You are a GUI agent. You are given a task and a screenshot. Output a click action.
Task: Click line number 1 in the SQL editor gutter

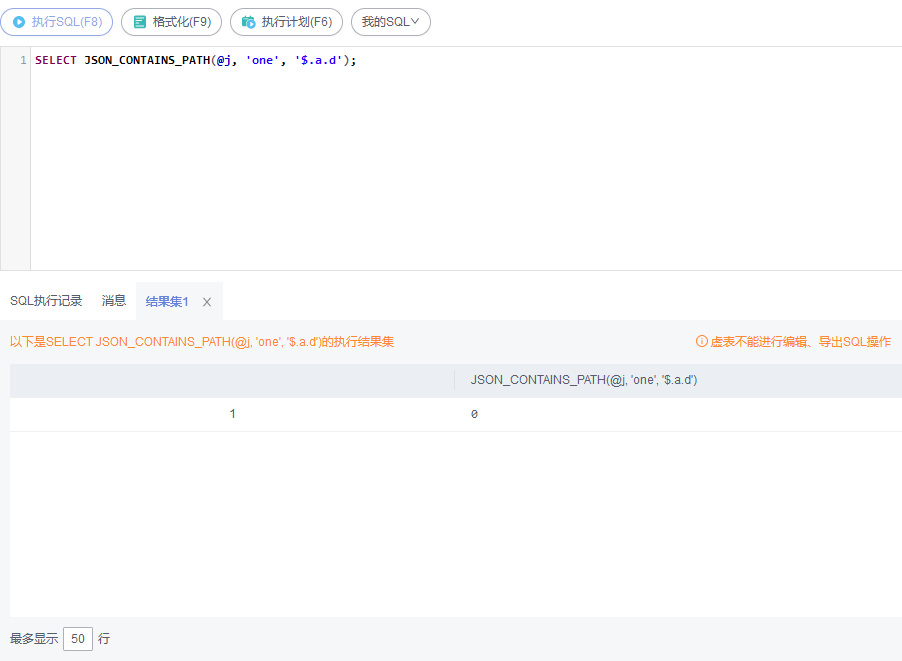(22, 60)
